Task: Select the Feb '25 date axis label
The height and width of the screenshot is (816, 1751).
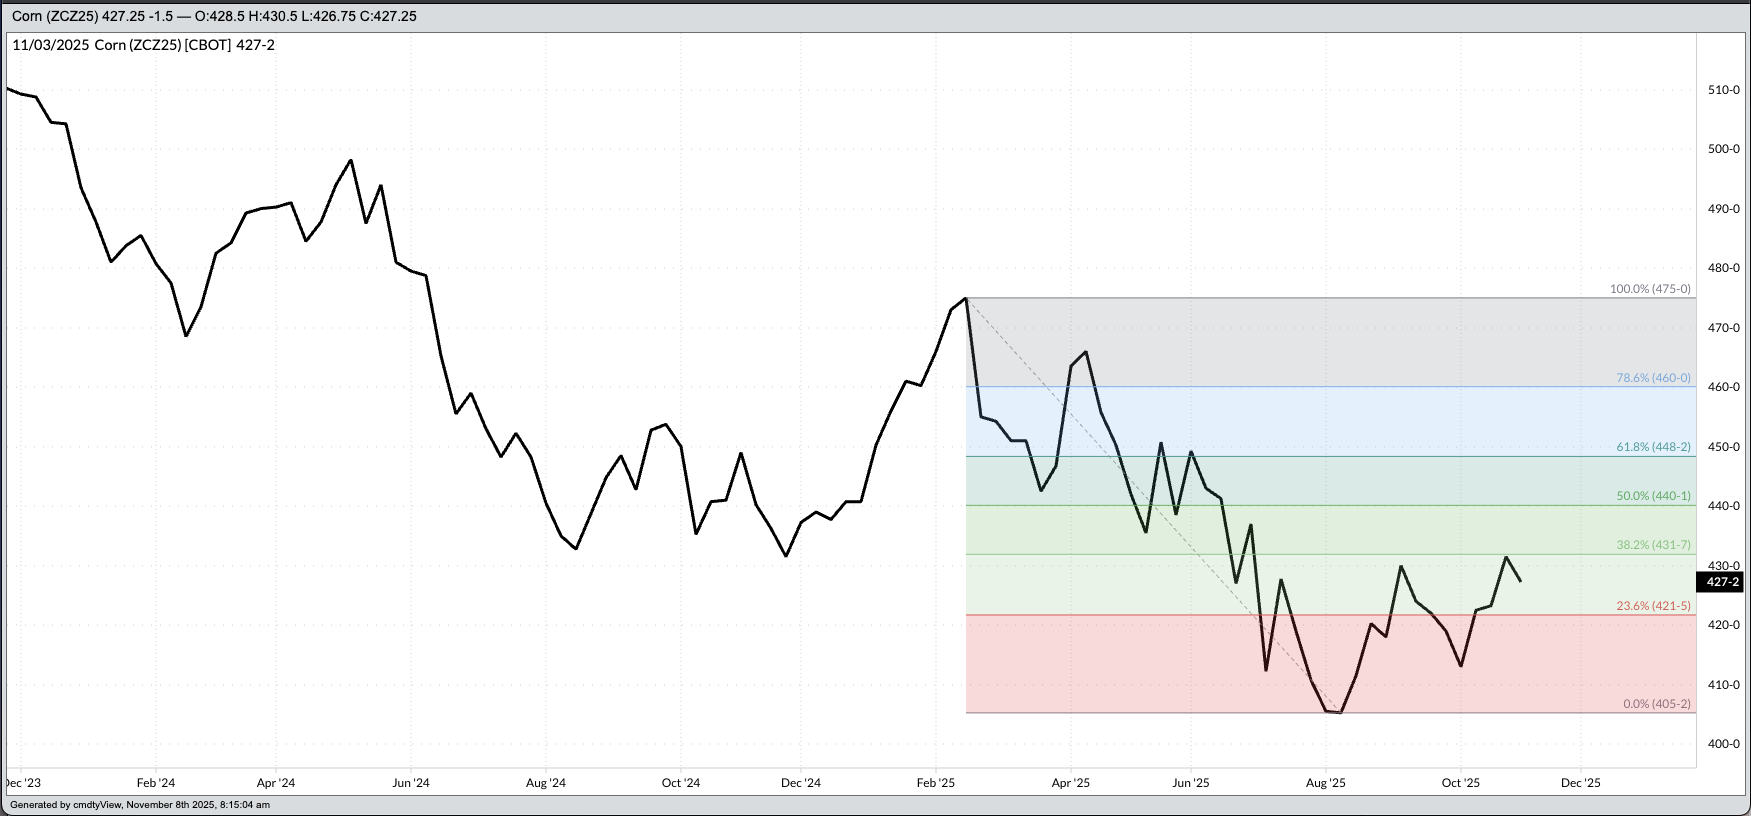Action: (x=936, y=783)
